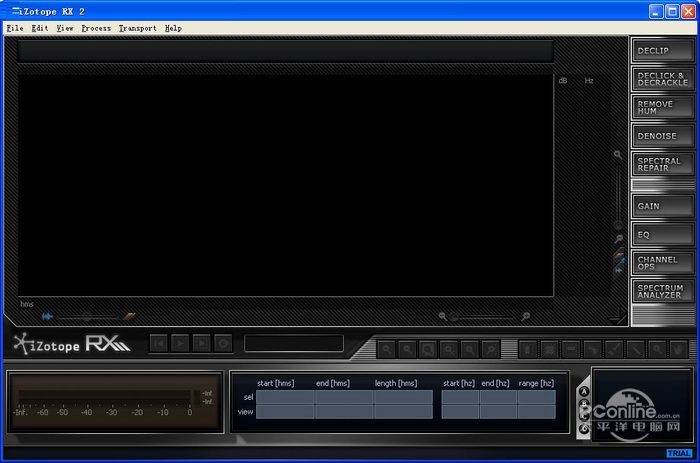
Task: Open the Denoise module
Action: pos(663,136)
